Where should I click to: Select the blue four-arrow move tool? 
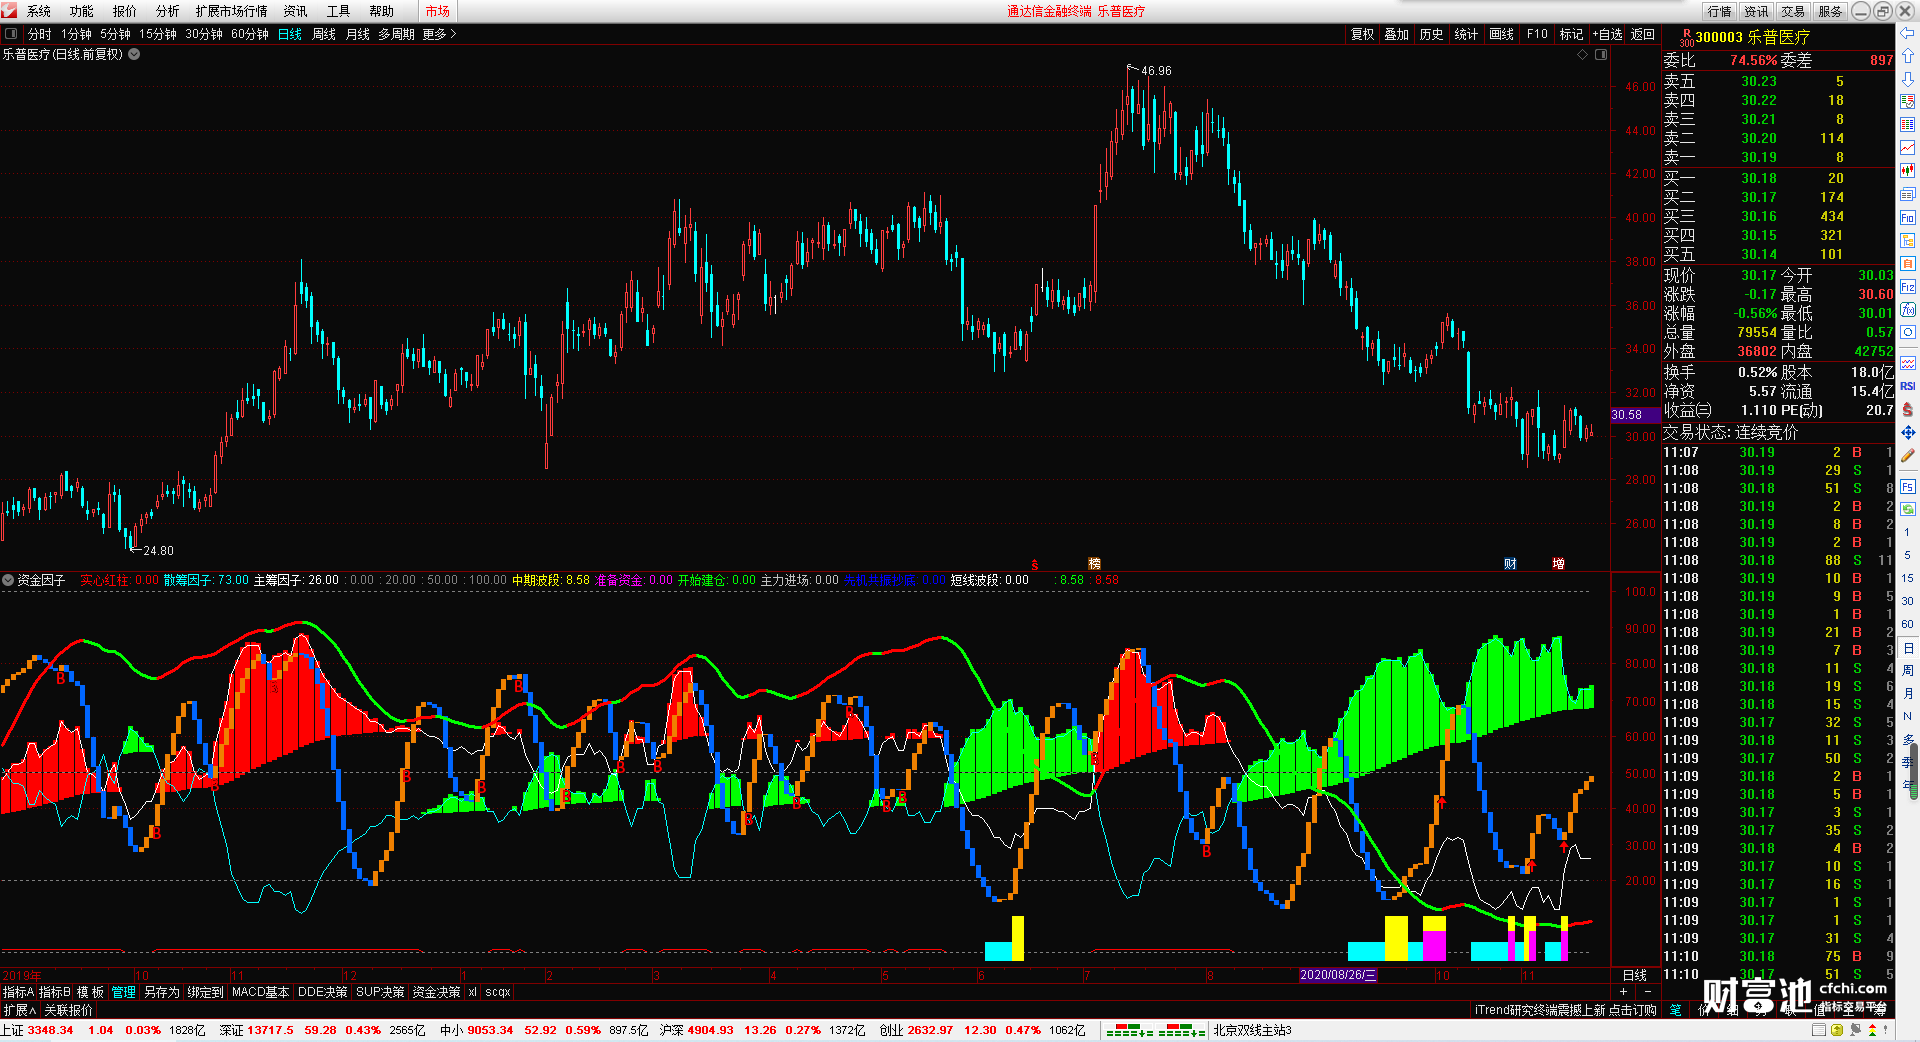click(1907, 432)
